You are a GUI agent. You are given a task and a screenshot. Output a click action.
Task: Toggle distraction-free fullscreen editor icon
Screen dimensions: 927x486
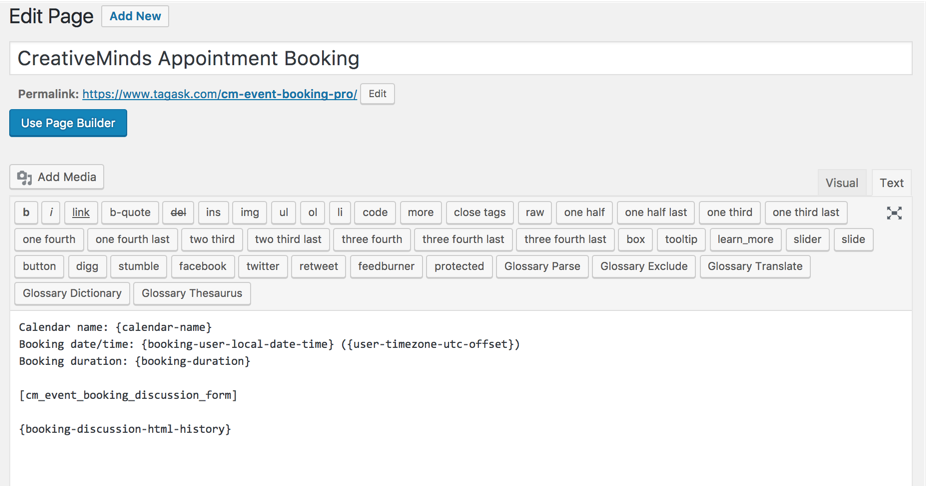894,213
